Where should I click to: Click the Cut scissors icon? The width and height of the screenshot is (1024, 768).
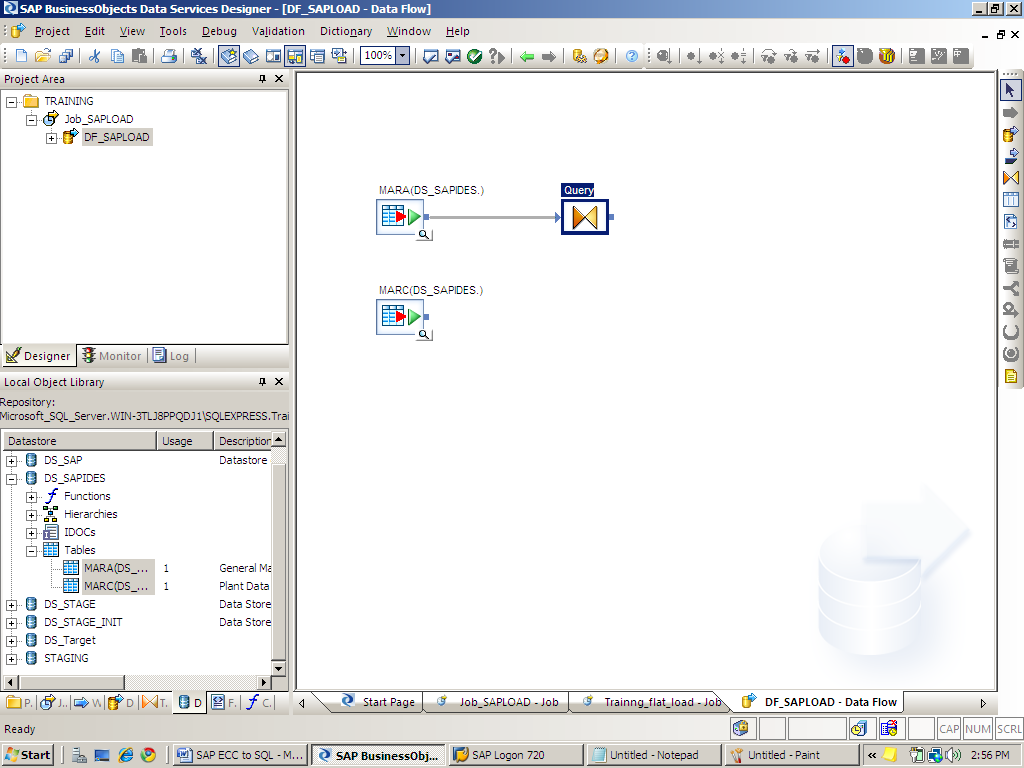[x=95, y=56]
